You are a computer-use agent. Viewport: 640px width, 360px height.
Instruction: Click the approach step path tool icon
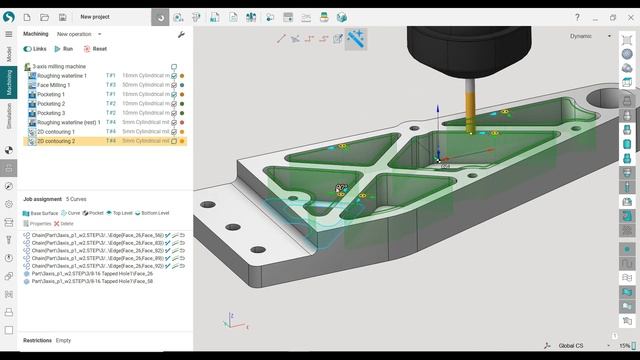(x=310, y=39)
